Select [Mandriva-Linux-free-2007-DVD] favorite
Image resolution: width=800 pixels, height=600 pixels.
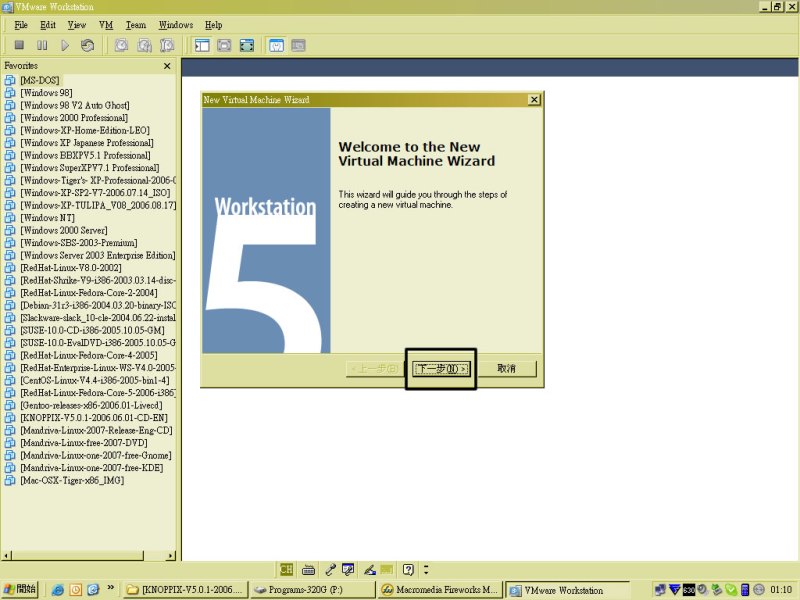pos(84,443)
